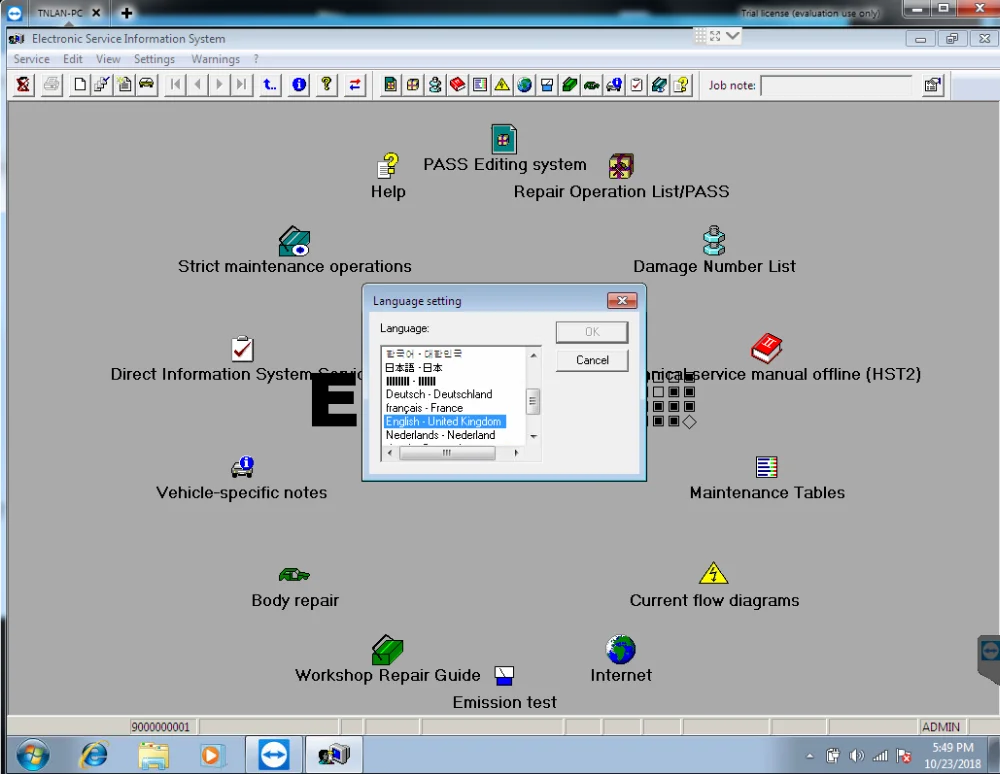Open the Internet globe module
Viewport: 1000px width, 774px height.
[621, 650]
